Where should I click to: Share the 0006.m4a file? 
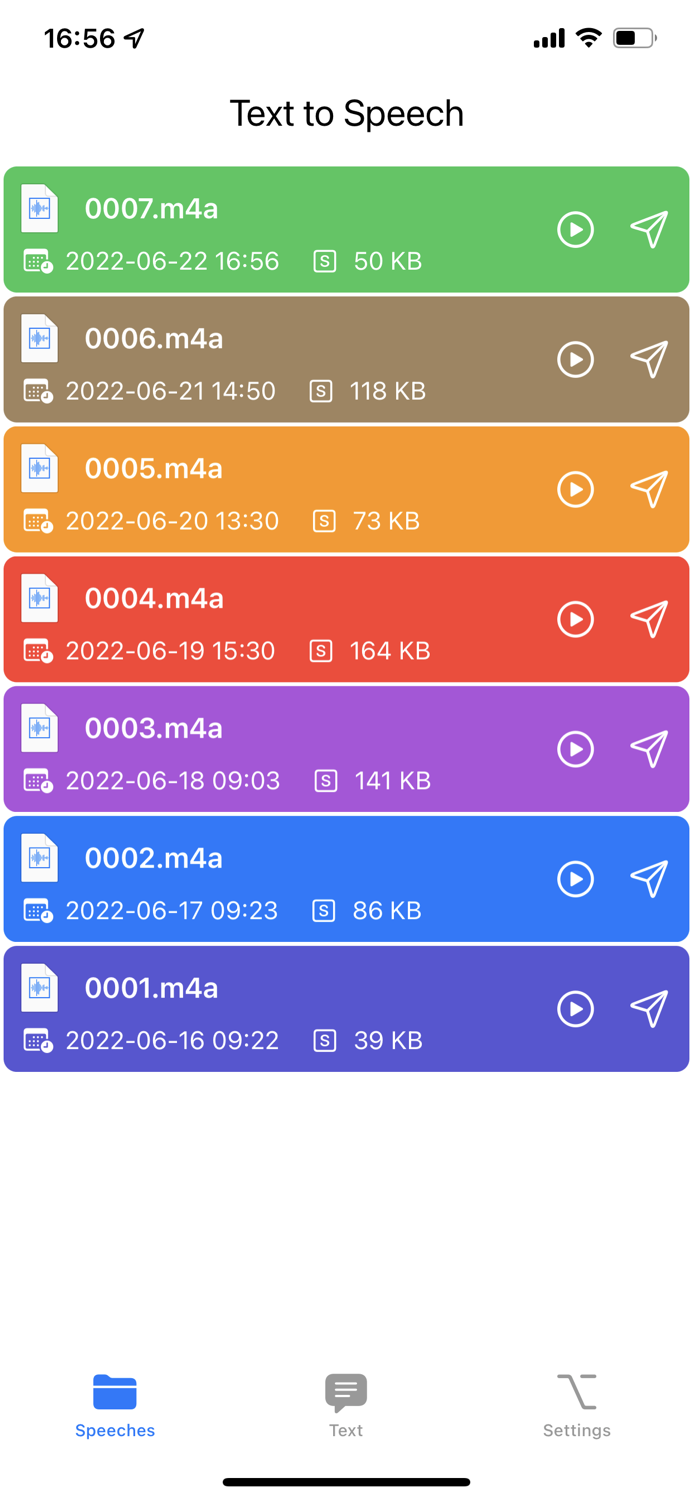click(648, 359)
